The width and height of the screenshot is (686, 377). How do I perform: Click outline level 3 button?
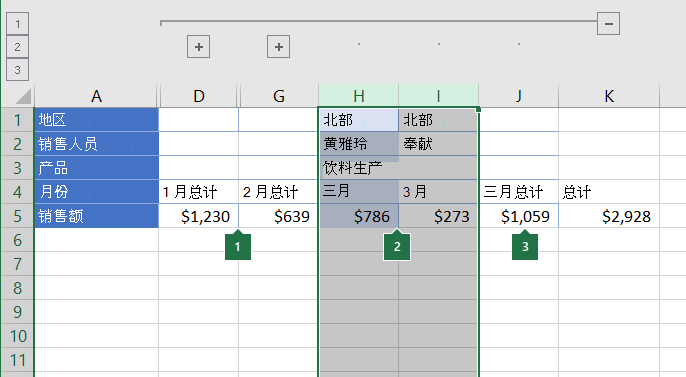point(18,70)
